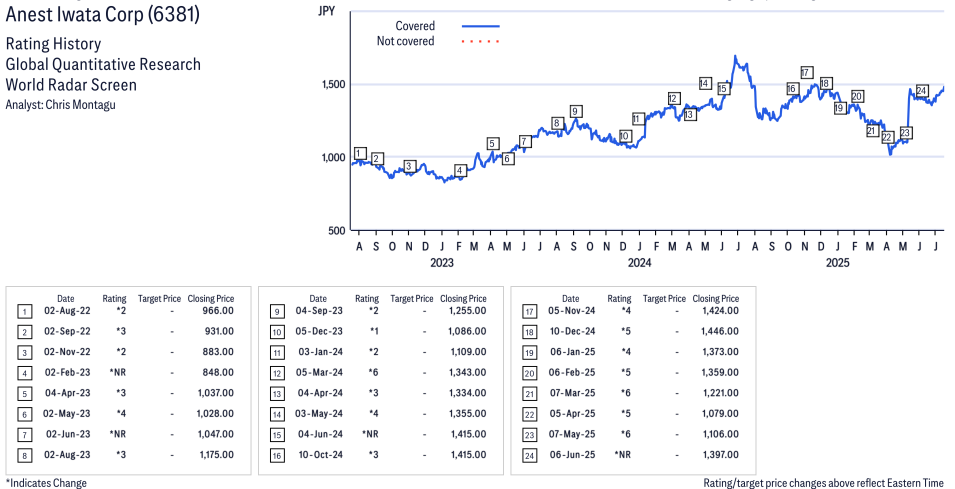Click chart marker 24 on the chart
The height and width of the screenshot is (489, 955).
click(922, 91)
